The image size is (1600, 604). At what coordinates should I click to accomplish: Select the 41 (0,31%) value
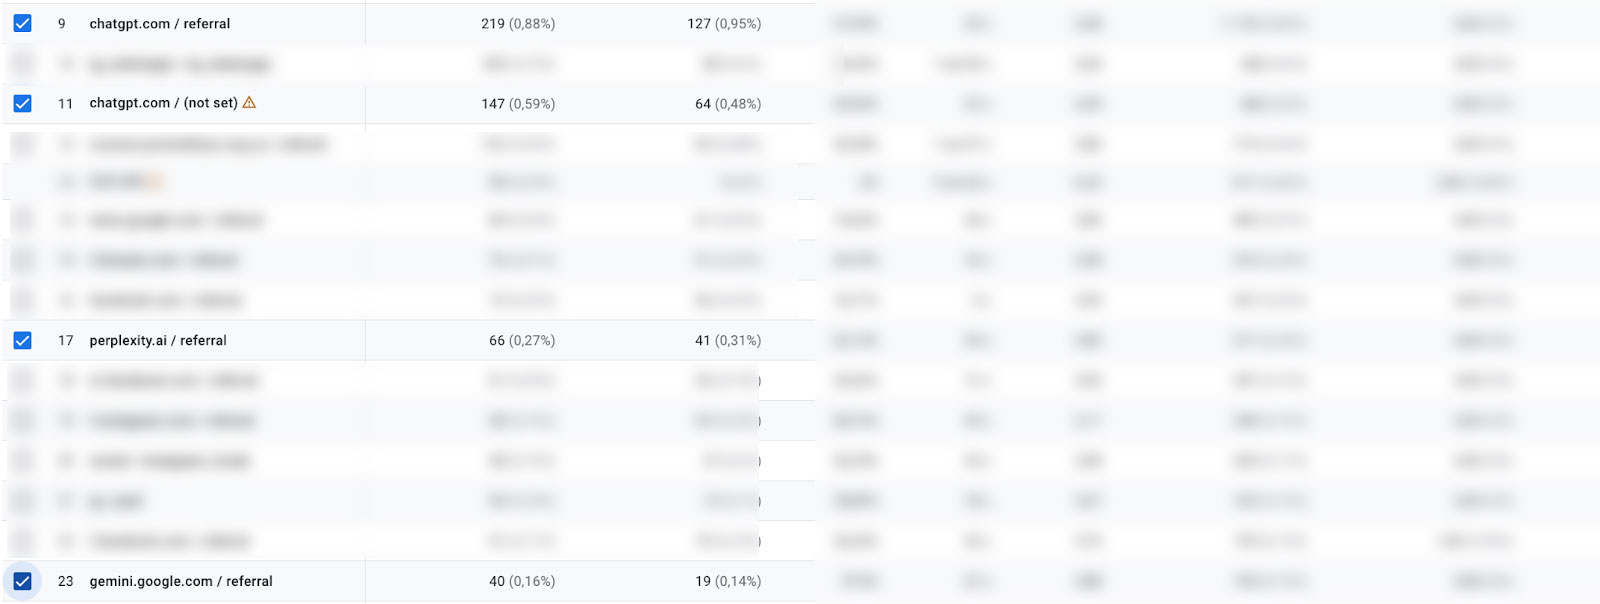coord(728,341)
